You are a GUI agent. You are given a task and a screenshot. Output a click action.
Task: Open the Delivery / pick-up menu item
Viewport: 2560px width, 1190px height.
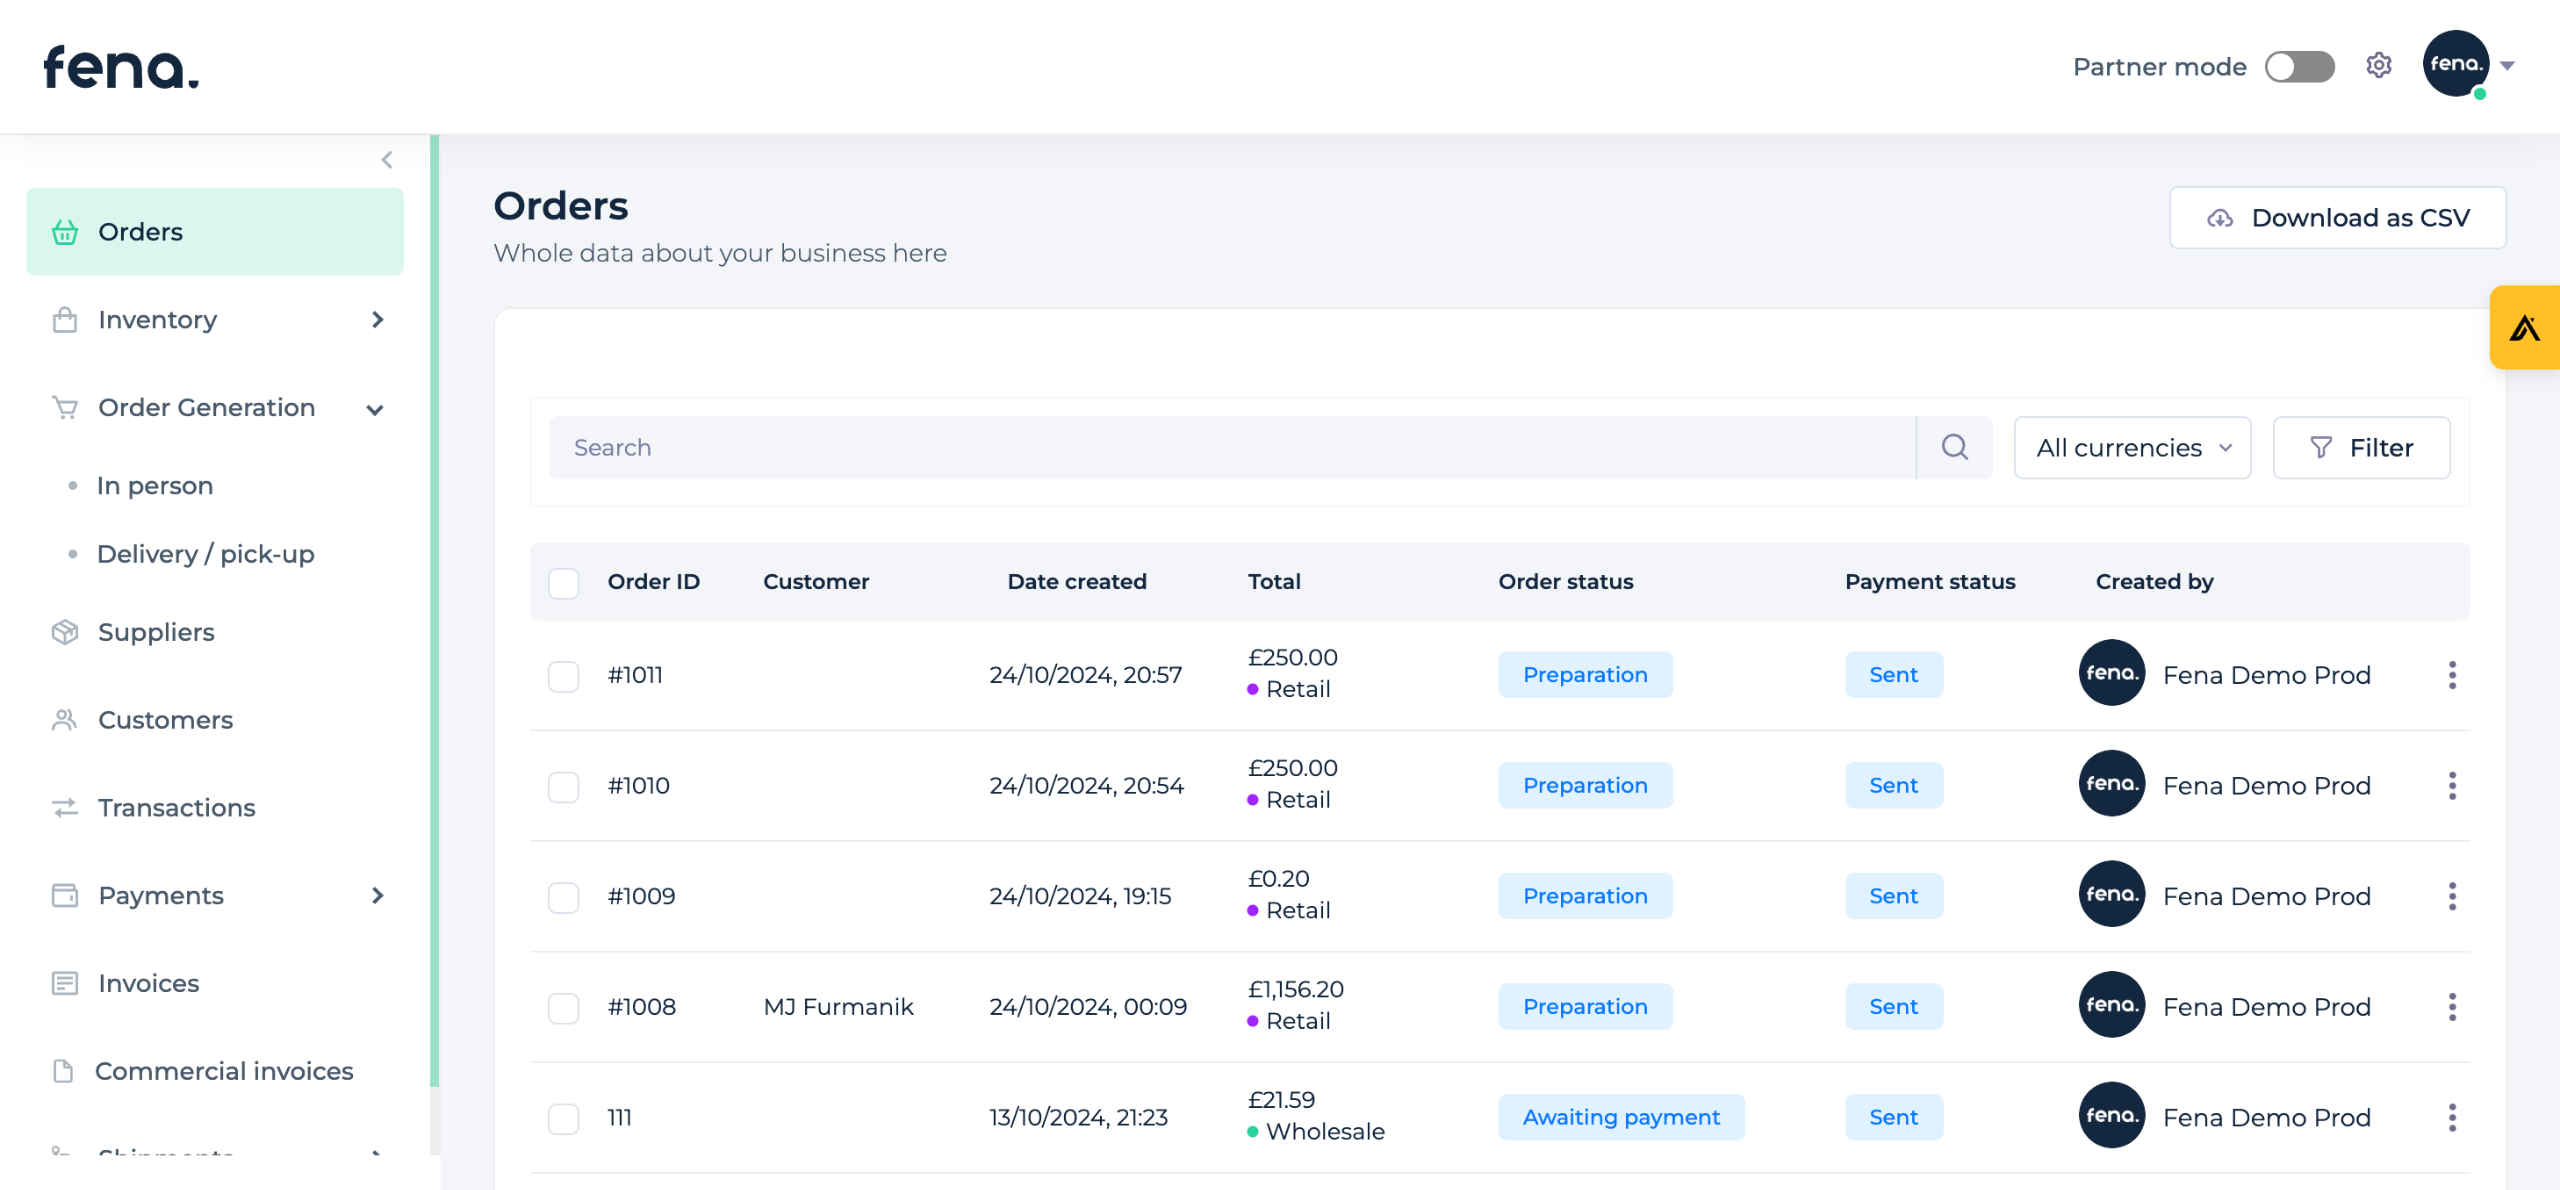(205, 554)
